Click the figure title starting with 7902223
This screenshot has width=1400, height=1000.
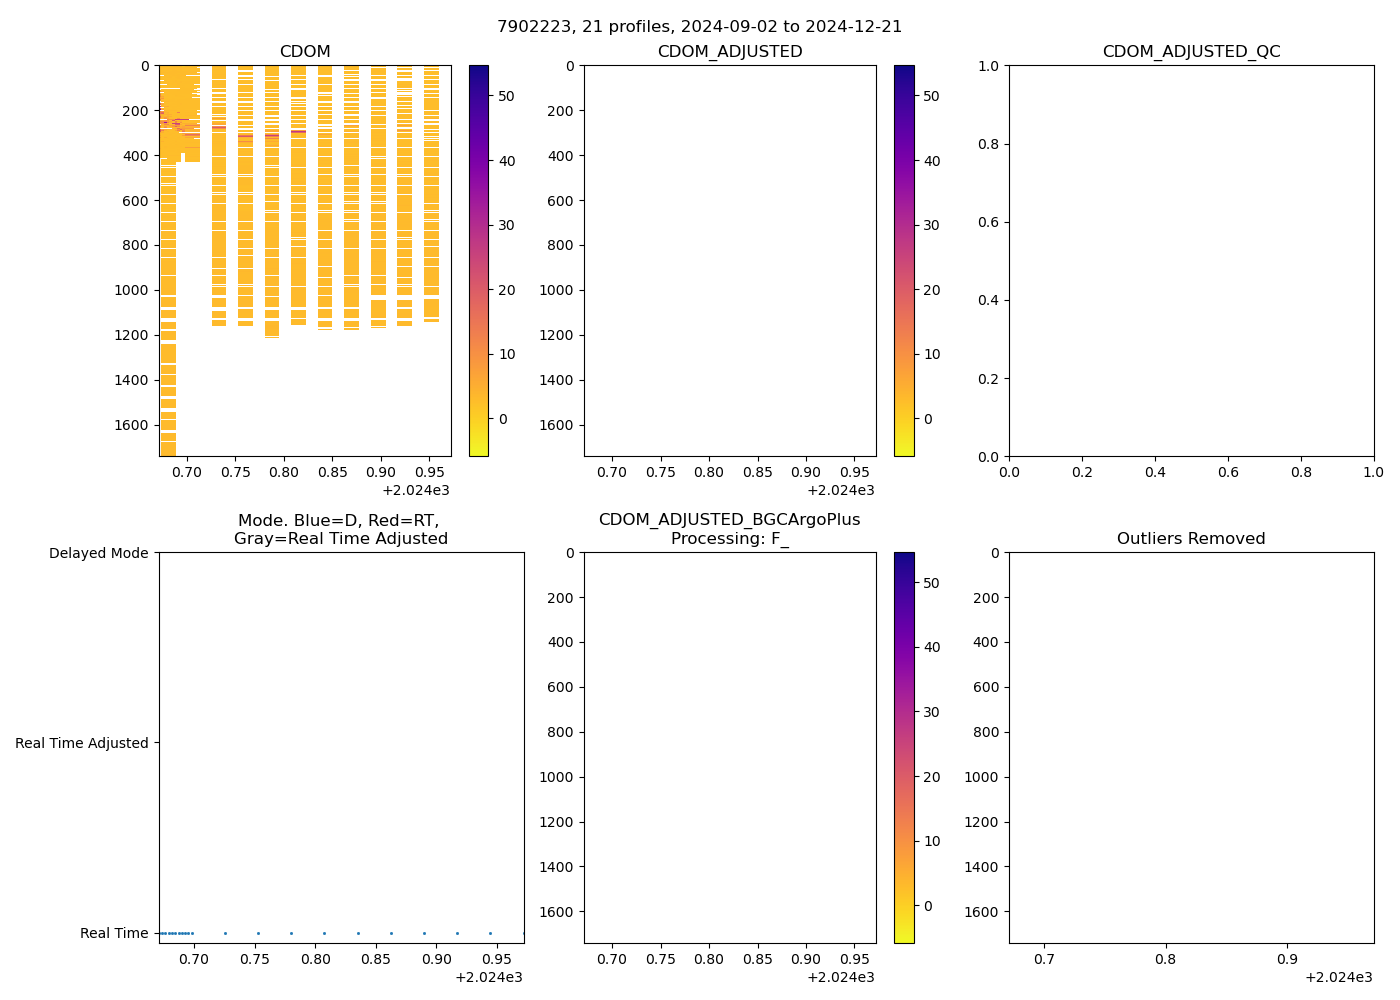pos(699,27)
